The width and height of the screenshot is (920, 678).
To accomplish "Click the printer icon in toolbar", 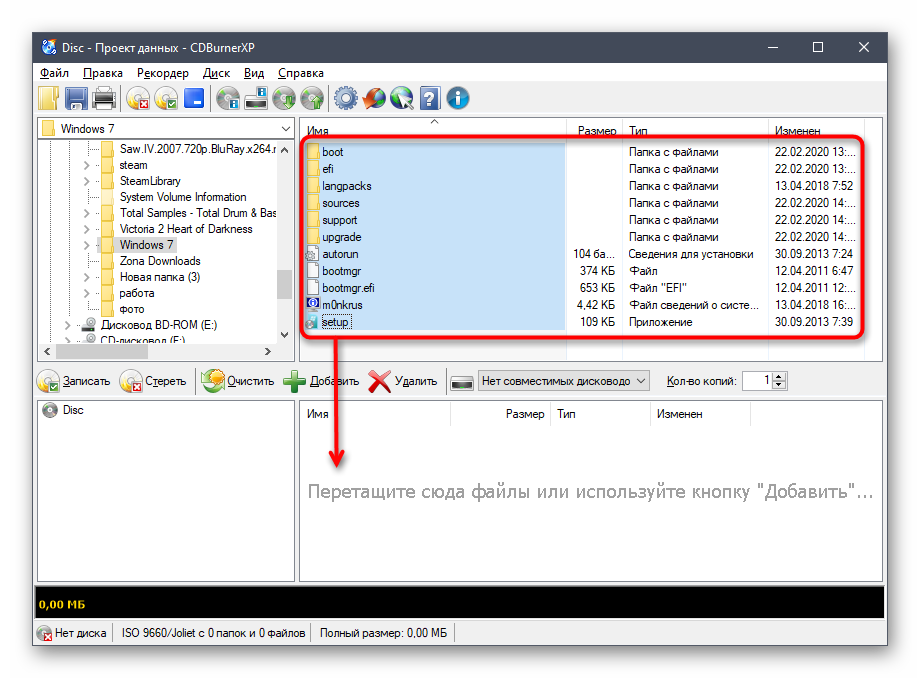I will tap(104, 98).
